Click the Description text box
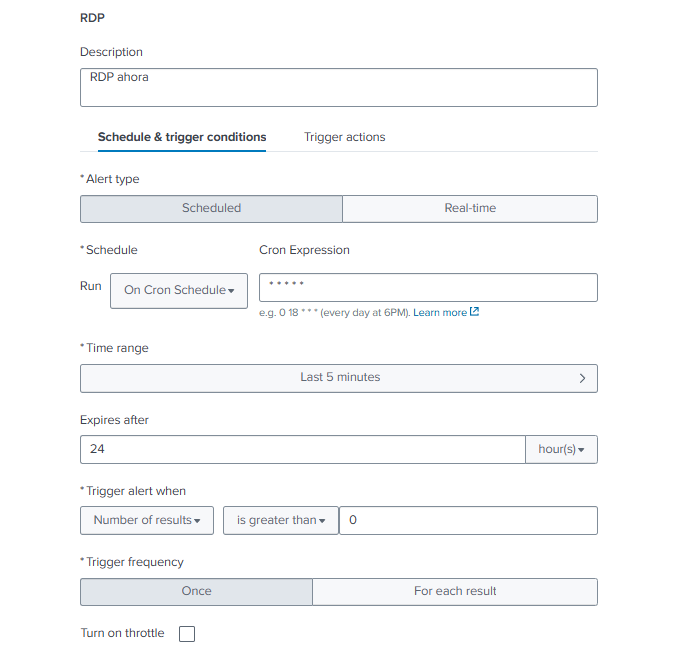Screen dimensions: 683x649 pyautogui.click(x=338, y=87)
